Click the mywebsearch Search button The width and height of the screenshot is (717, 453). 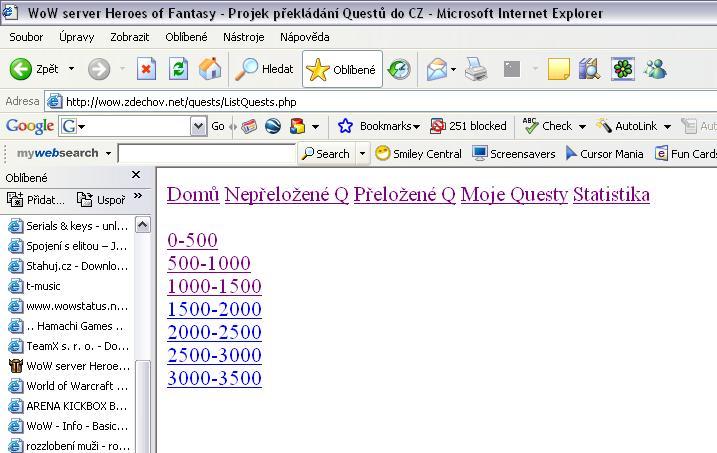(x=326, y=154)
